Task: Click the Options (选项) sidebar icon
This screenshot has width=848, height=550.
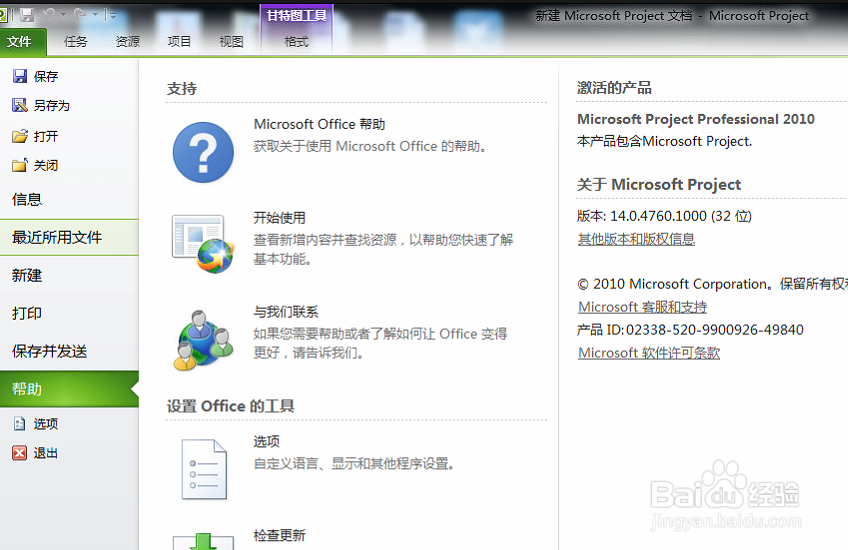Action: tap(20, 423)
